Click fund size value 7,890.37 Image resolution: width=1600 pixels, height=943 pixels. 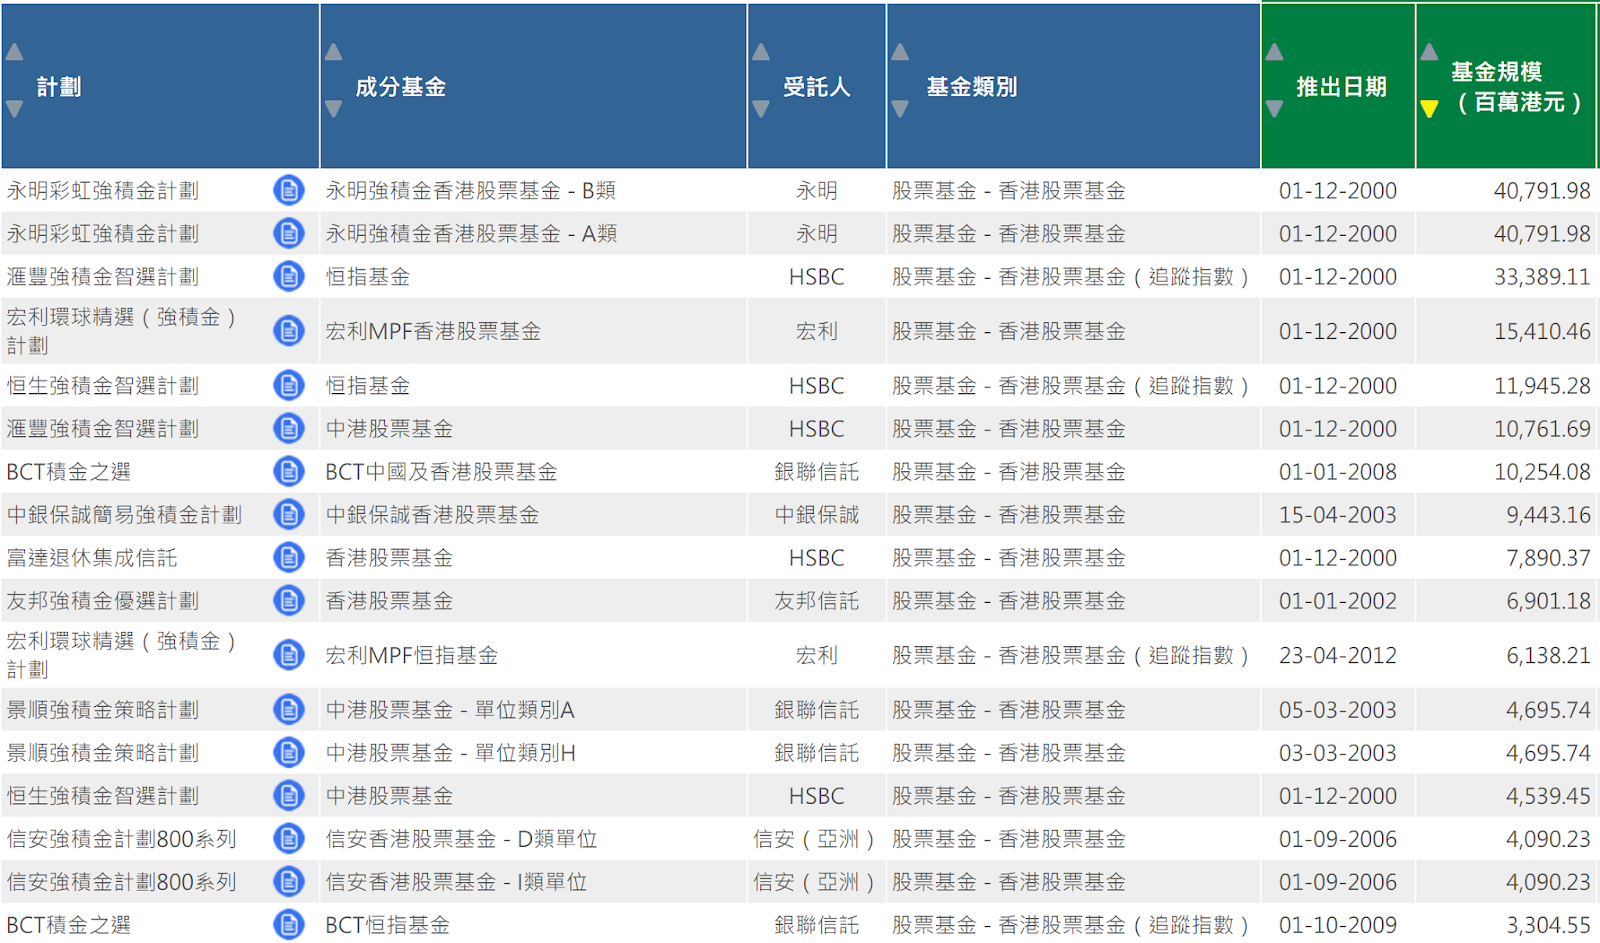(1548, 557)
